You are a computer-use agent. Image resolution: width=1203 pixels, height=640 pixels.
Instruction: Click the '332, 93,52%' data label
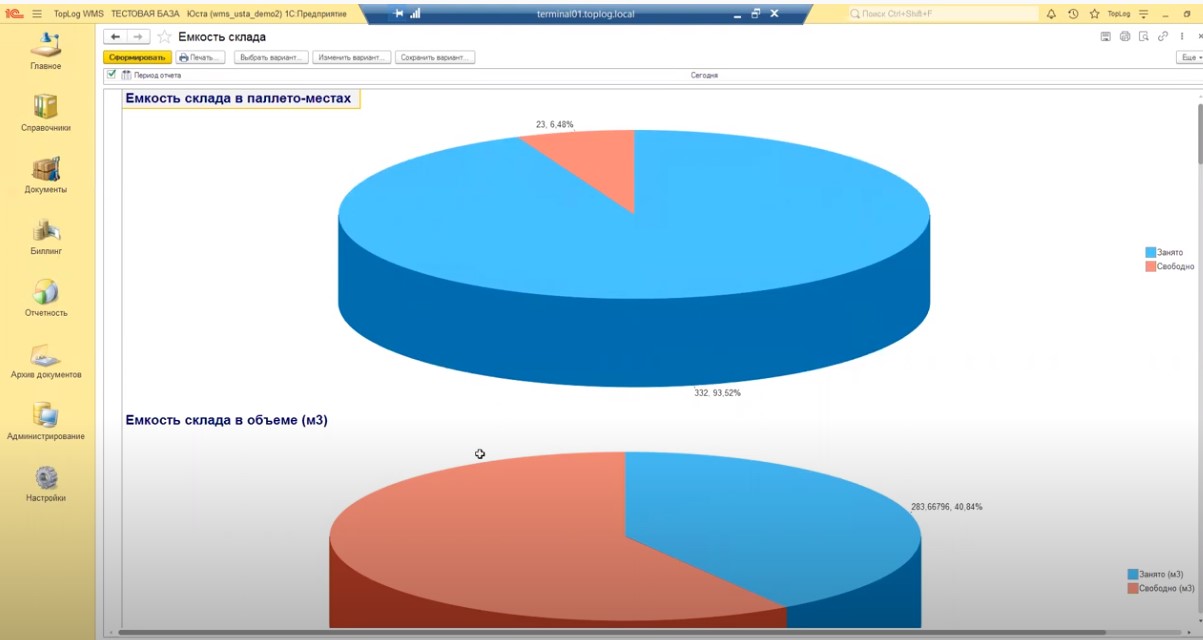pyautogui.click(x=717, y=393)
